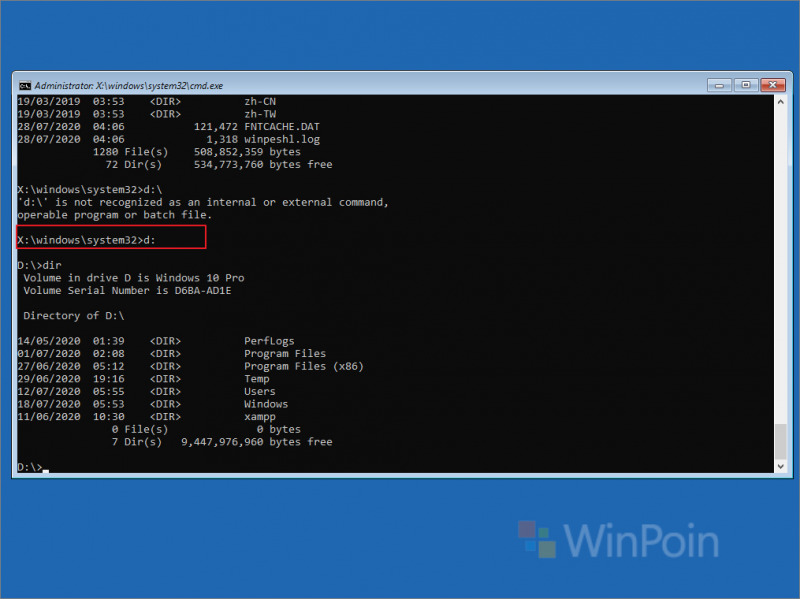Click '9,447,976,960 bytes free' text
The image size is (800, 599).
click(x=257, y=442)
